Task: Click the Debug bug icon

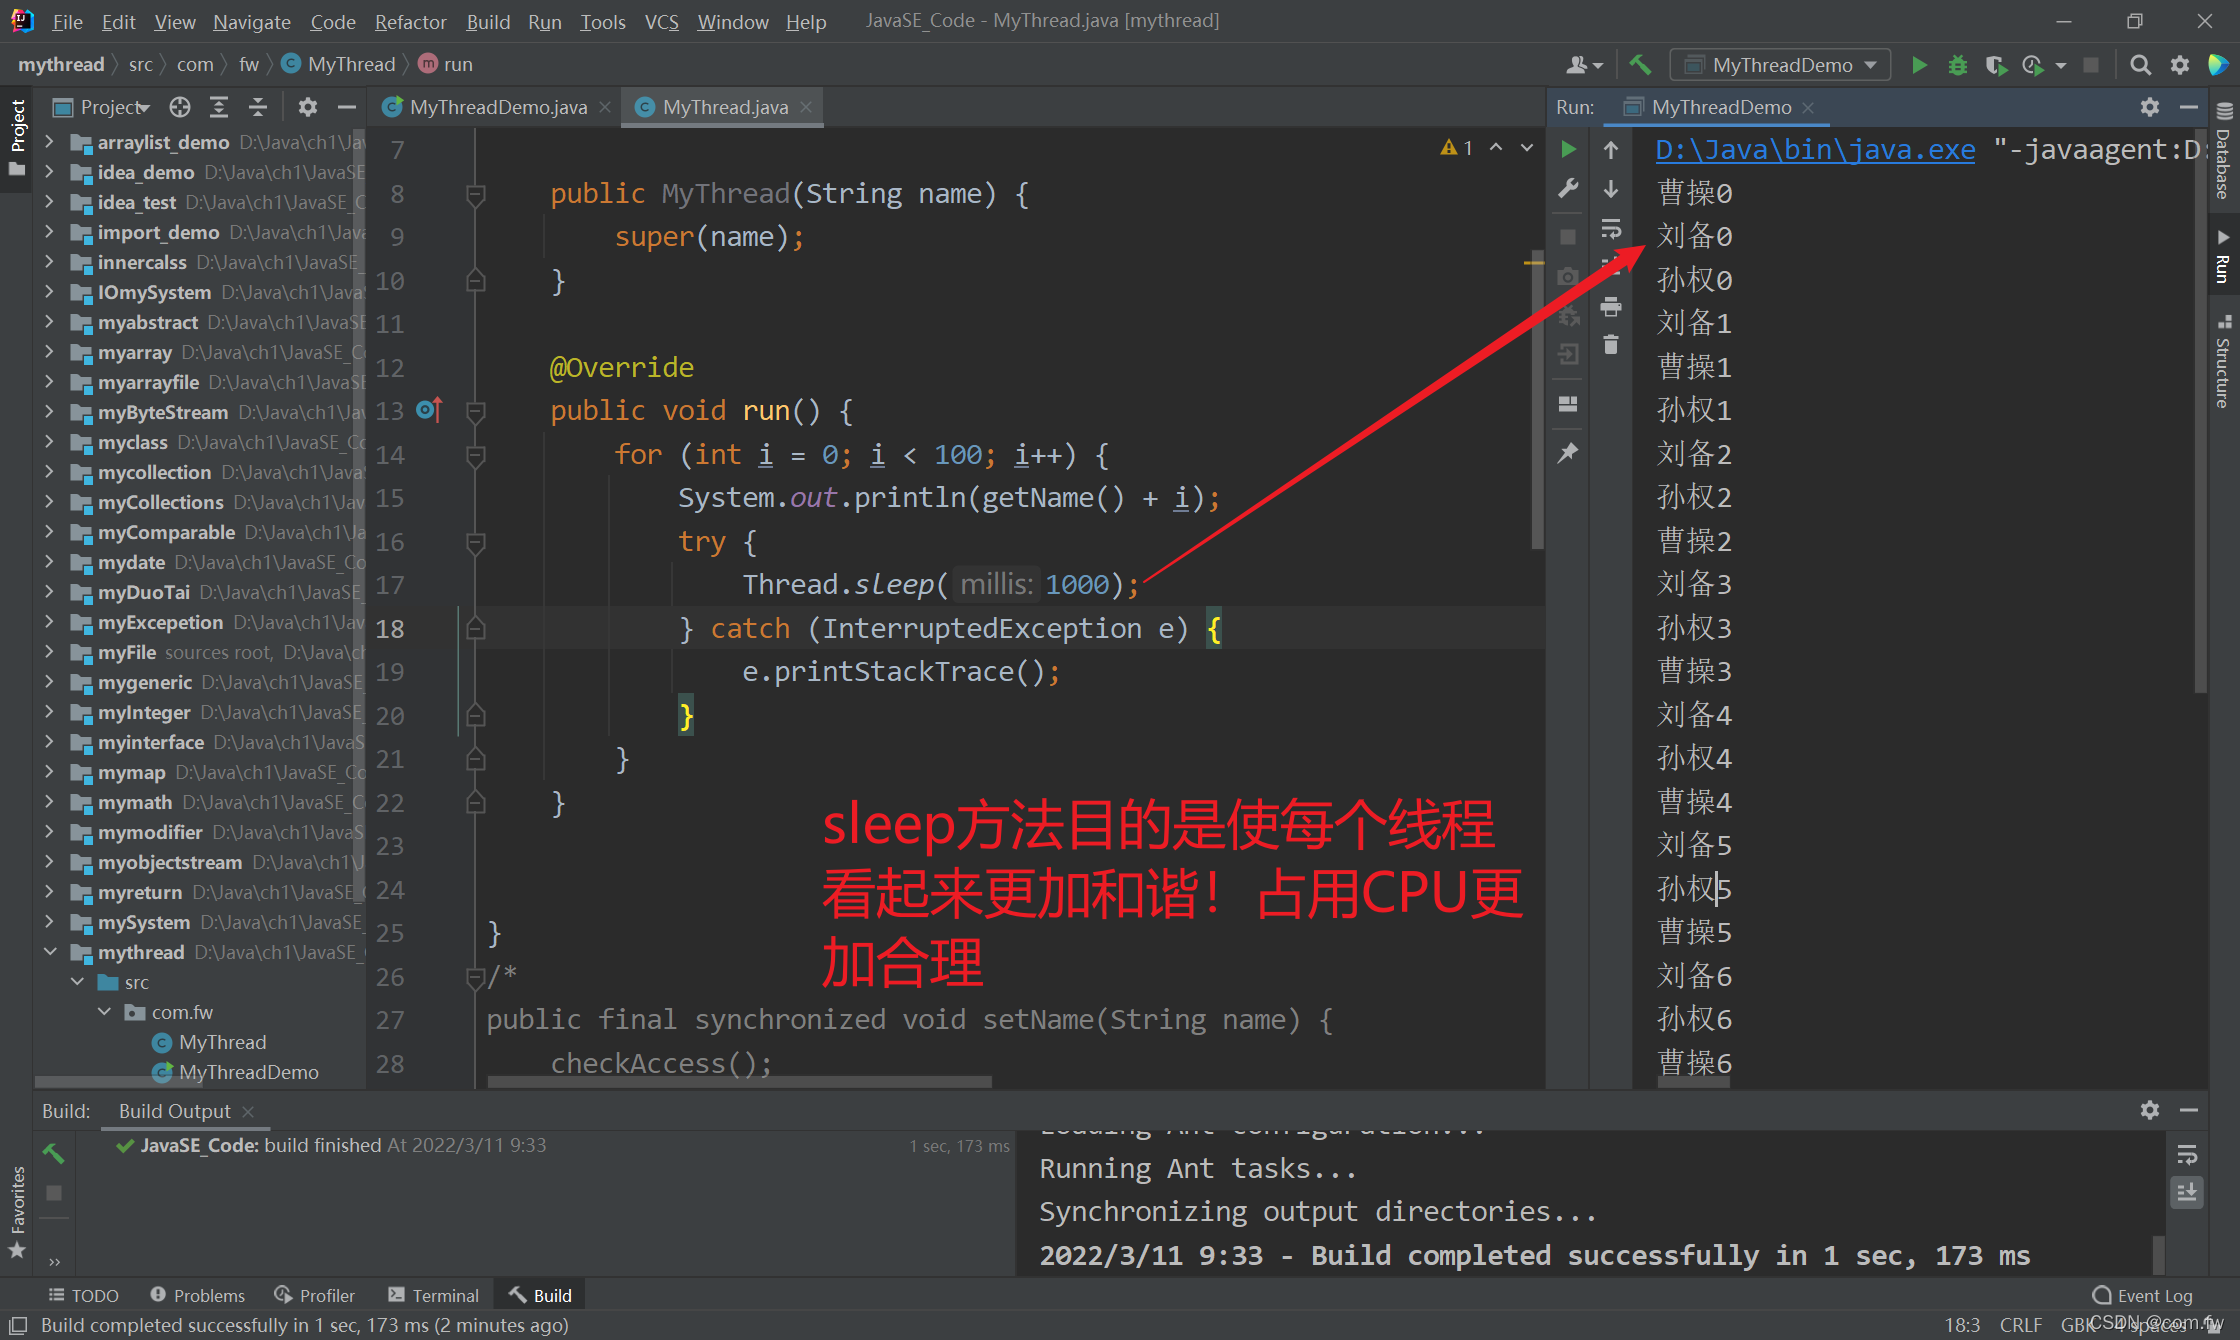Action: [1957, 65]
